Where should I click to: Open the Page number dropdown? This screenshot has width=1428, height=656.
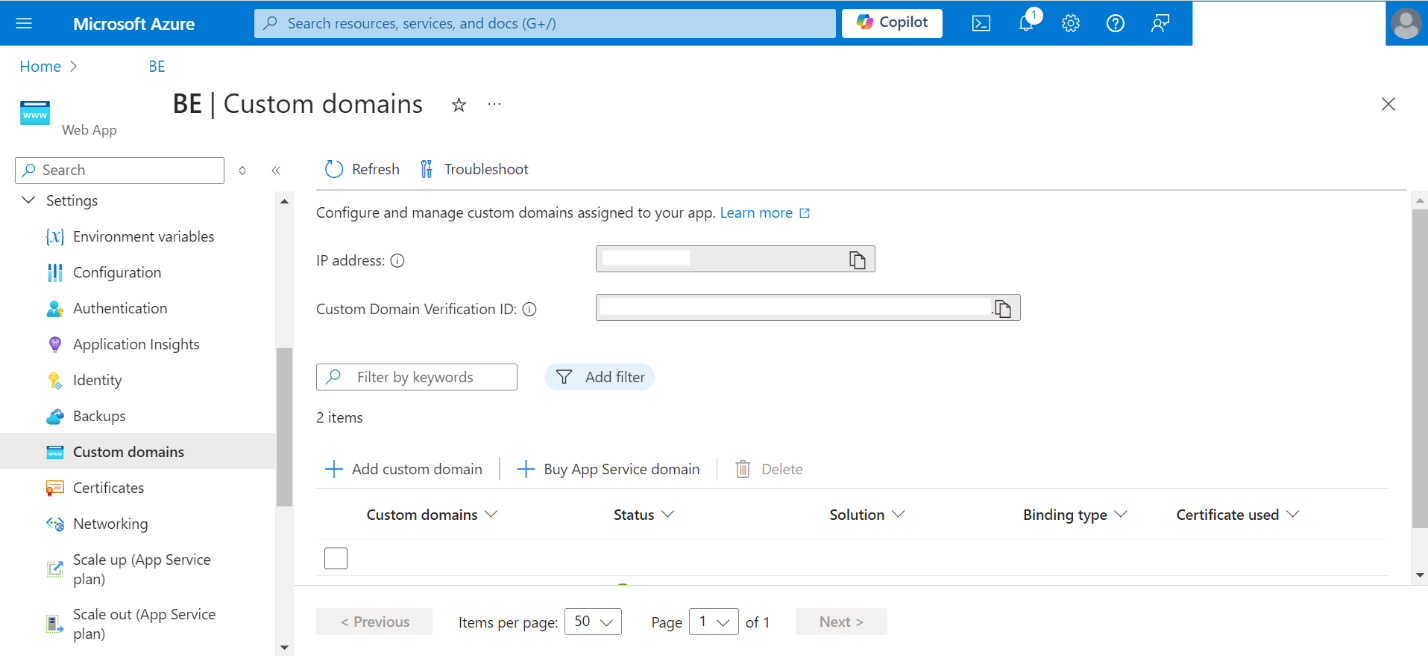pos(714,621)
